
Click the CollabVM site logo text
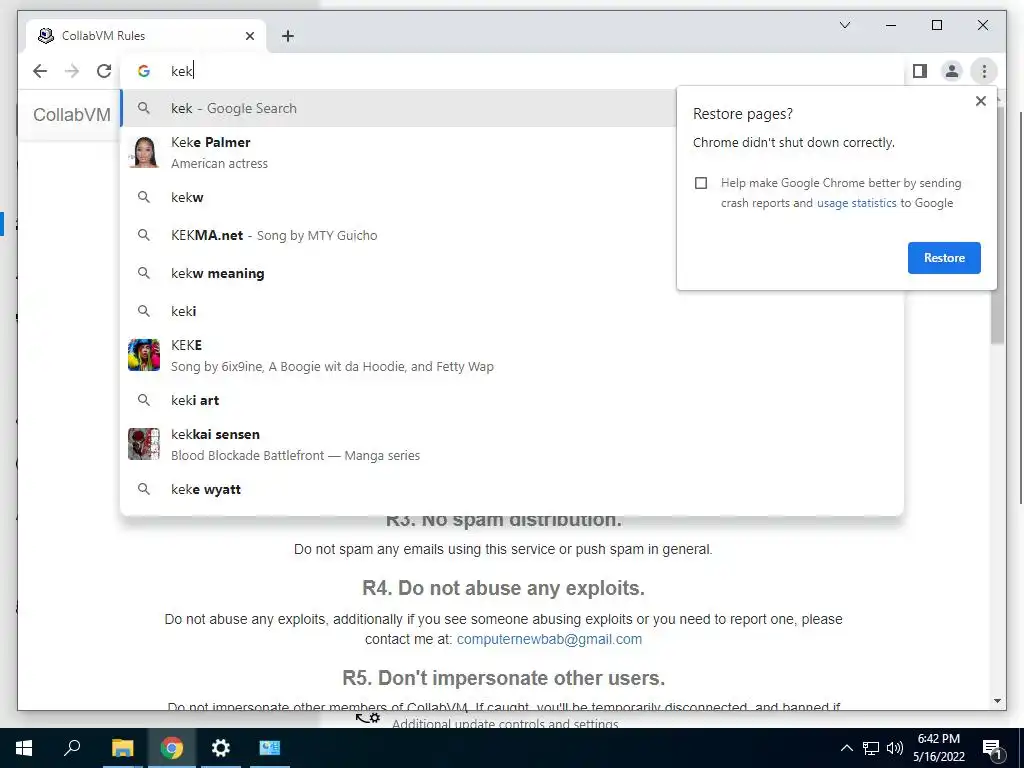click(x=72, y=115)
